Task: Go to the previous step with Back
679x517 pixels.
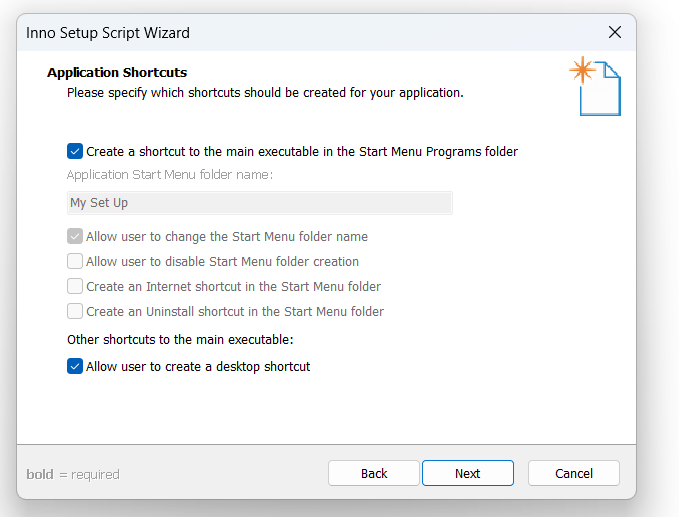Action: pyautogui.click(x=374, y=473)
